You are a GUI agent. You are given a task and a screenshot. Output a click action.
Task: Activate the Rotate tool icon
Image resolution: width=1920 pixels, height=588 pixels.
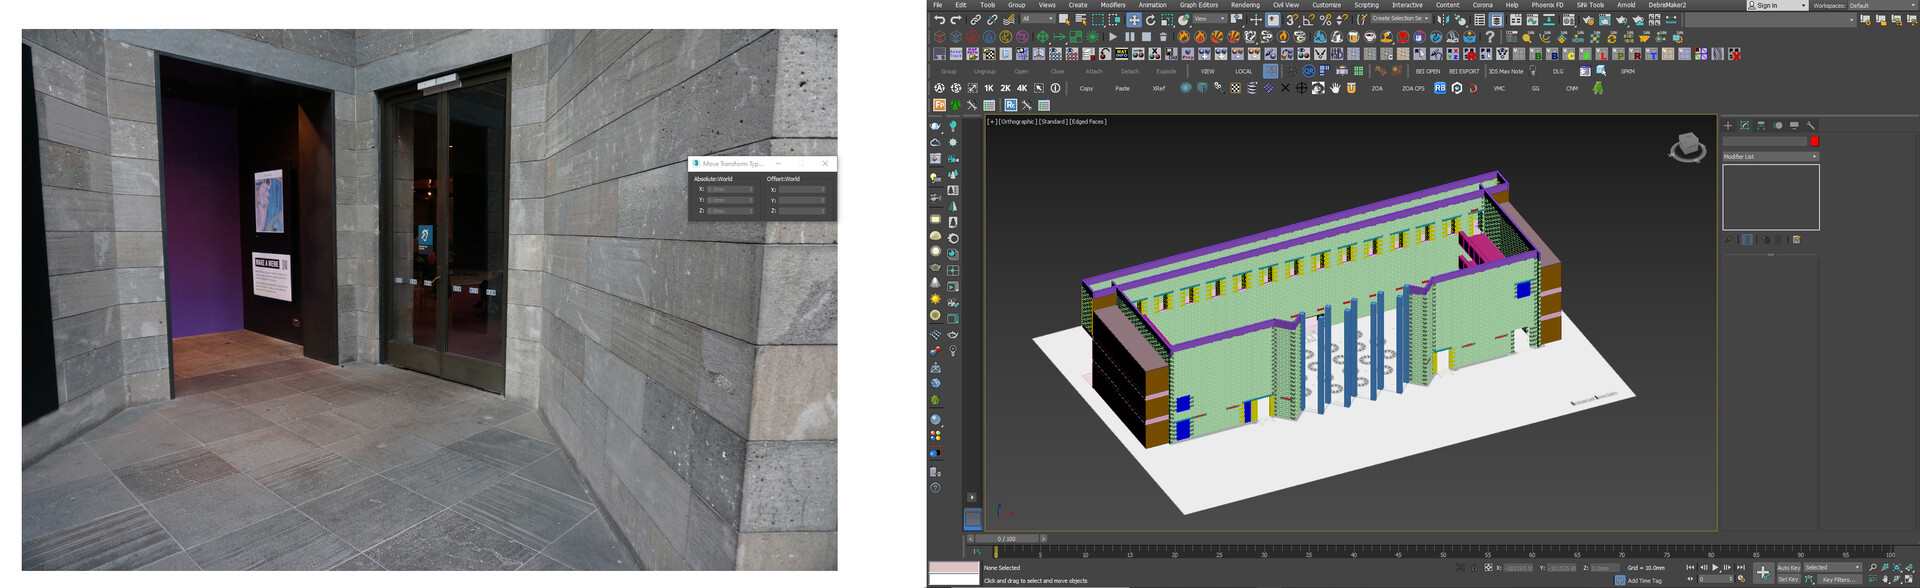tap(1150, 20)
